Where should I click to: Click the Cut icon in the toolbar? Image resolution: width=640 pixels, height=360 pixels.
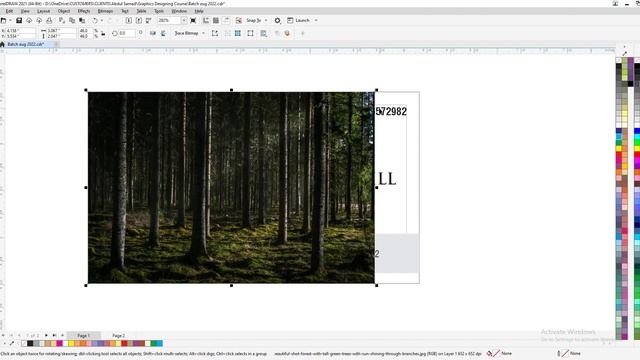click(62, 20)
